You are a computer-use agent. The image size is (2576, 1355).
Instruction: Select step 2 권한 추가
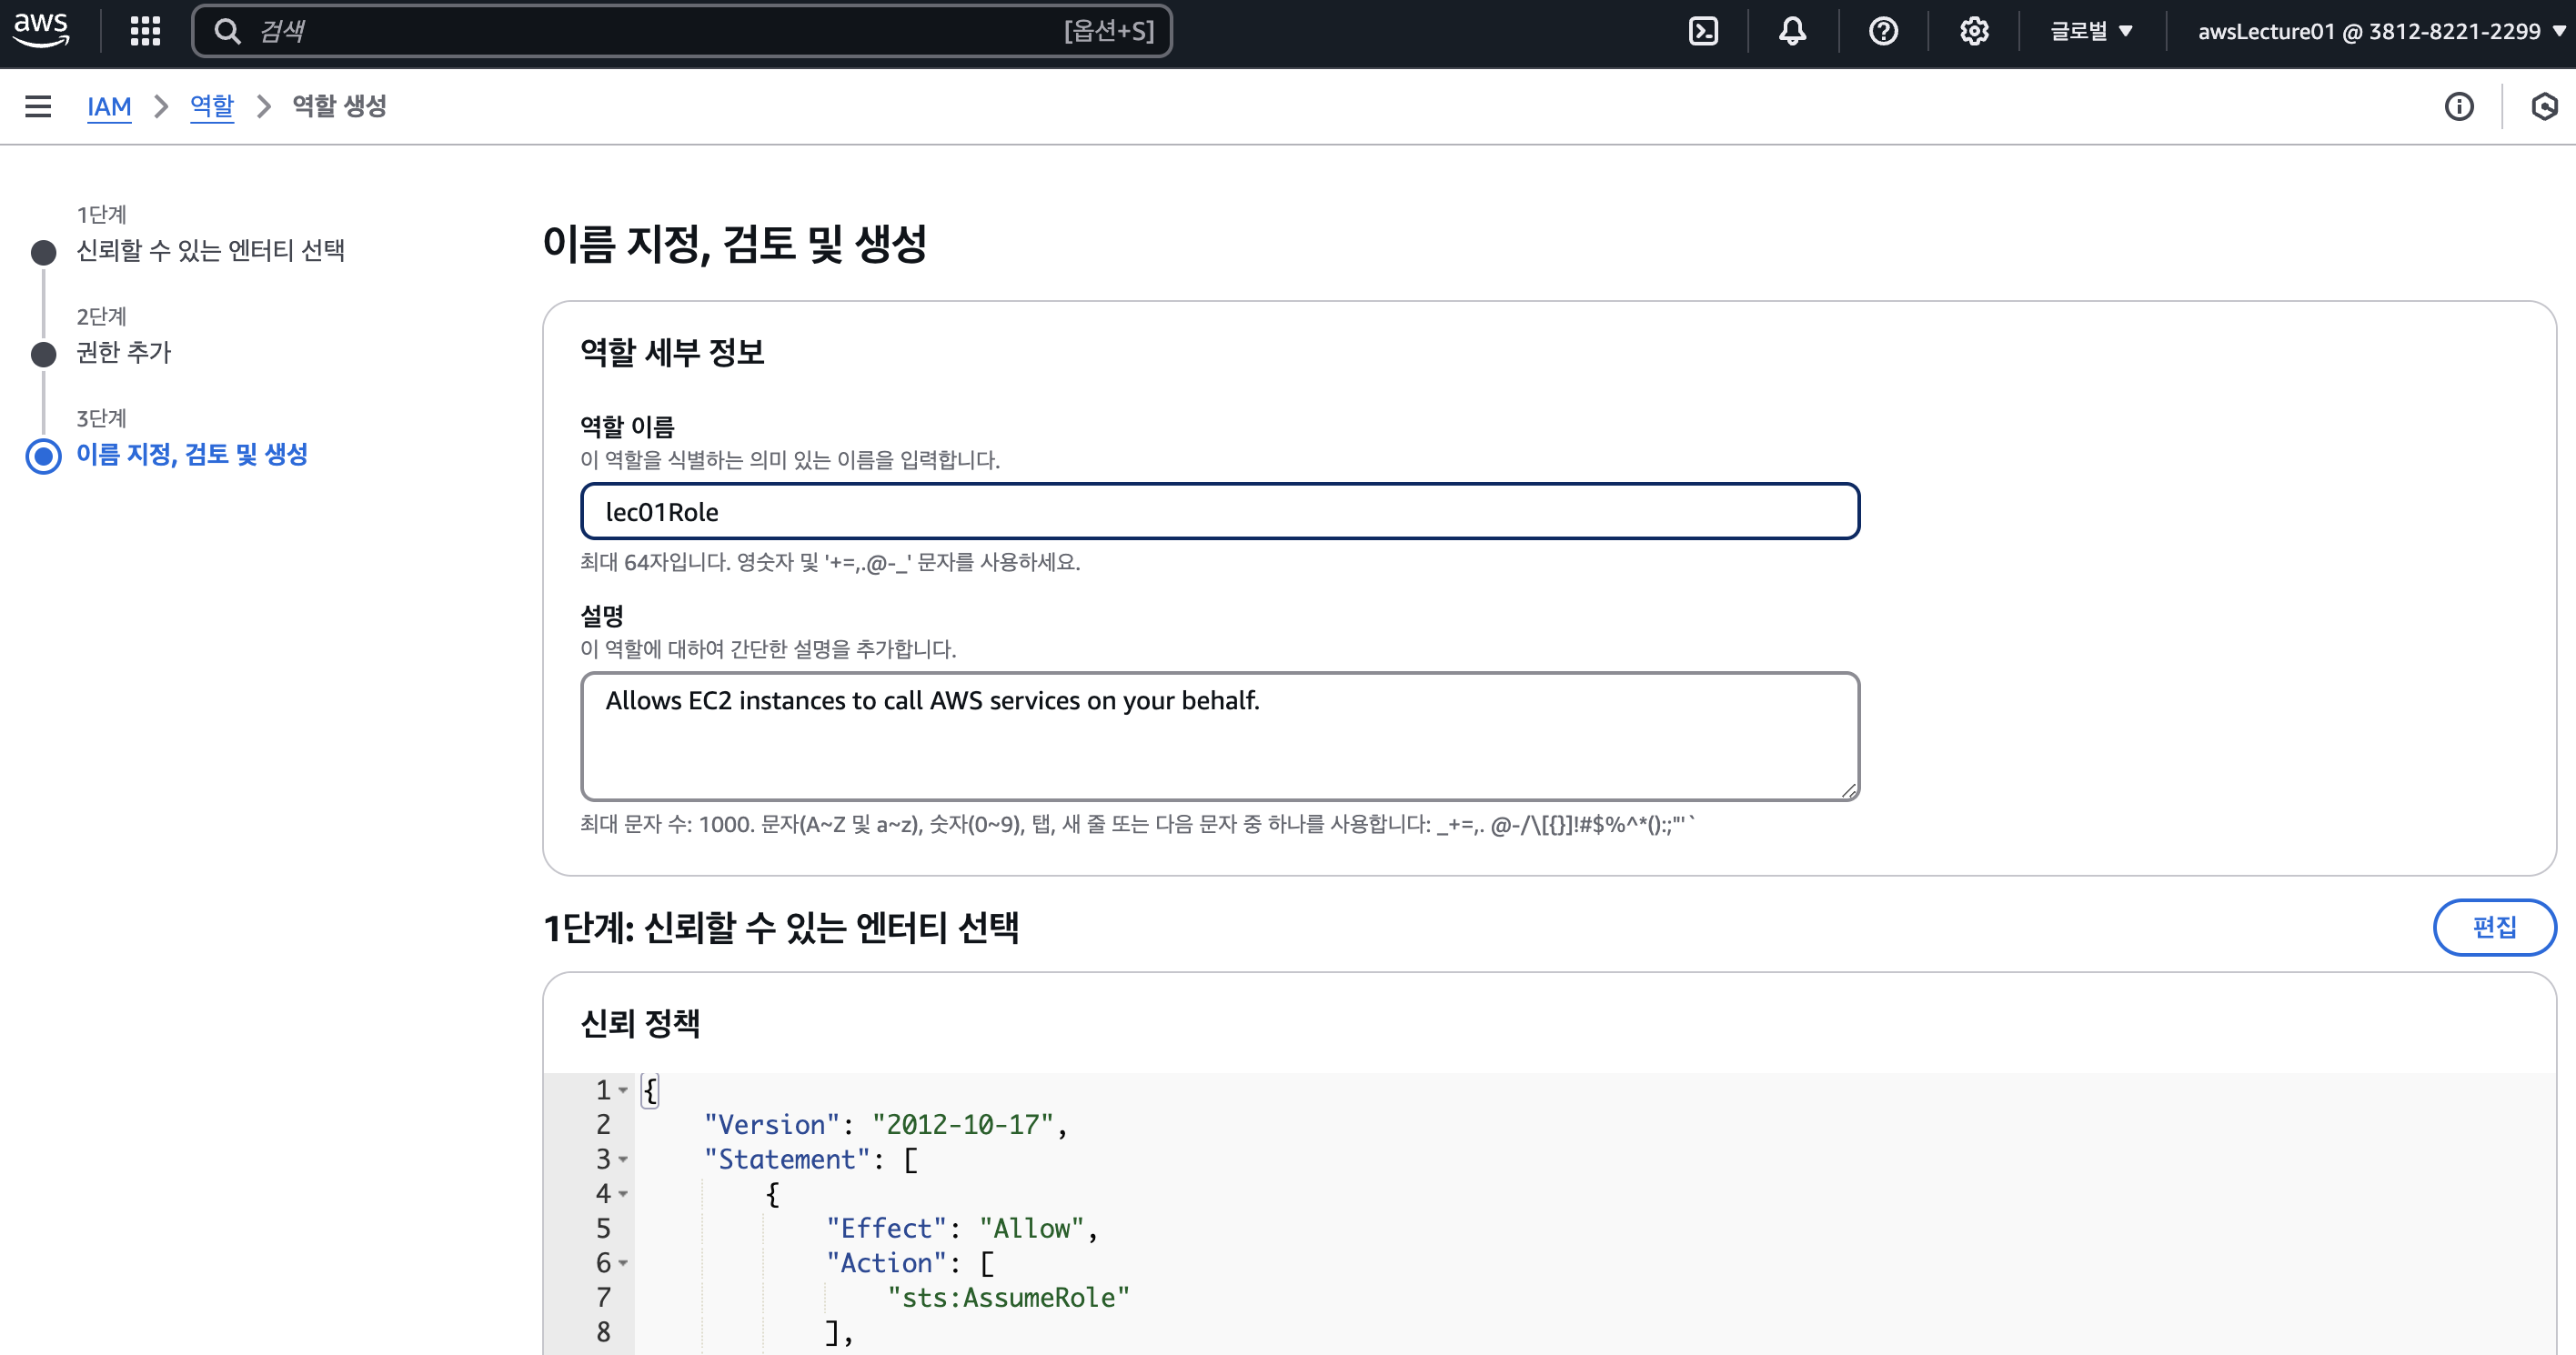coord(124,352)
